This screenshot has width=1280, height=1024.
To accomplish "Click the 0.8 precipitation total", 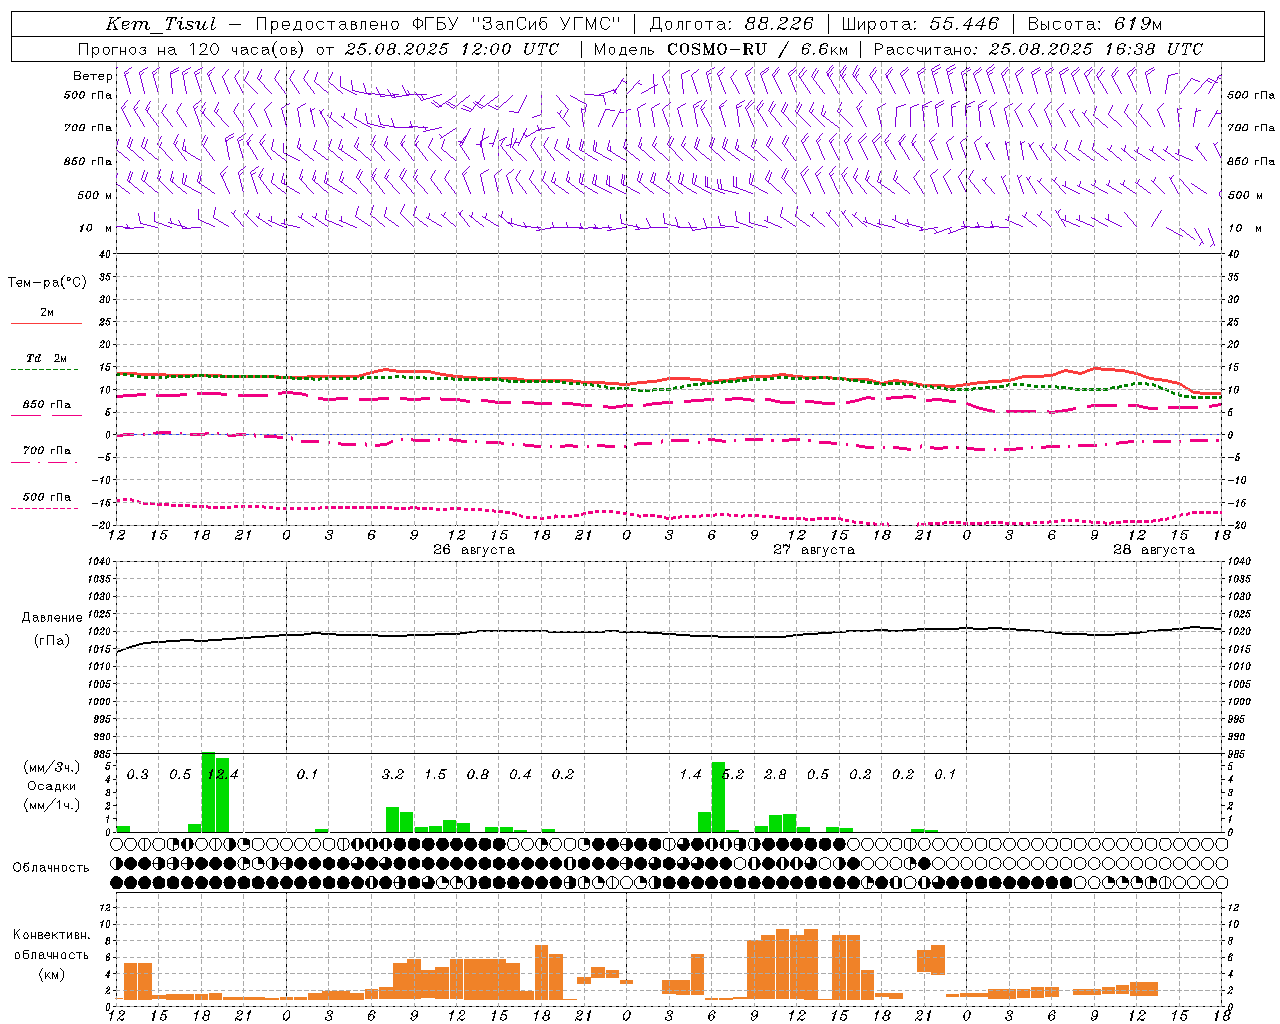I will click(x=478, y=774).
